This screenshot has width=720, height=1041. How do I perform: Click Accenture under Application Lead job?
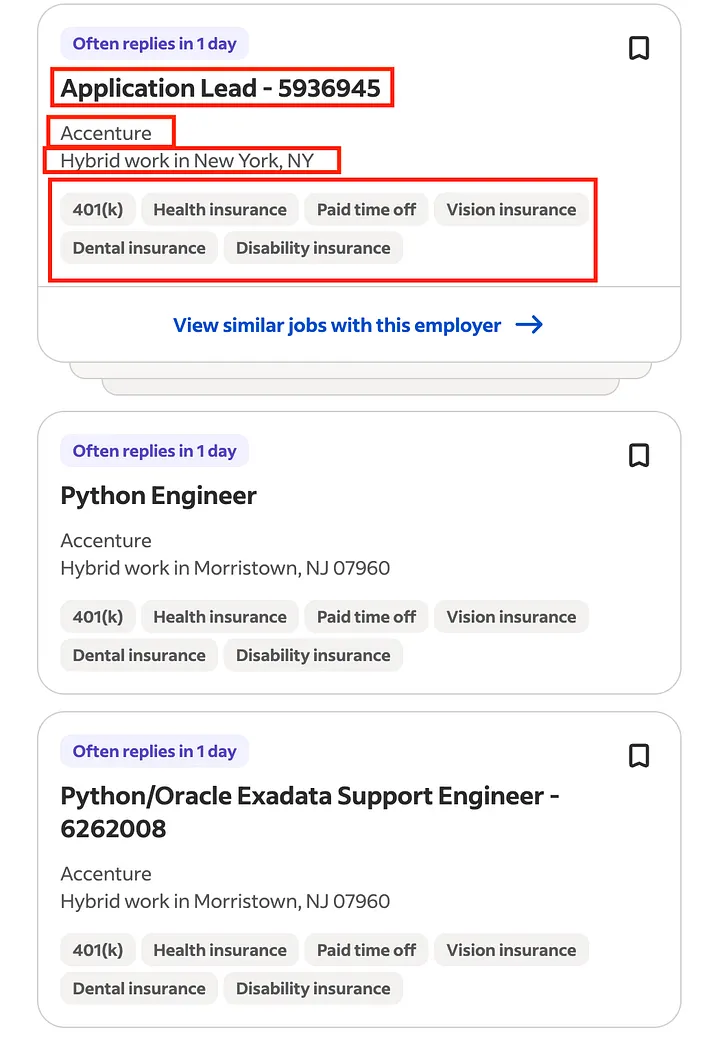pos(106,133)
